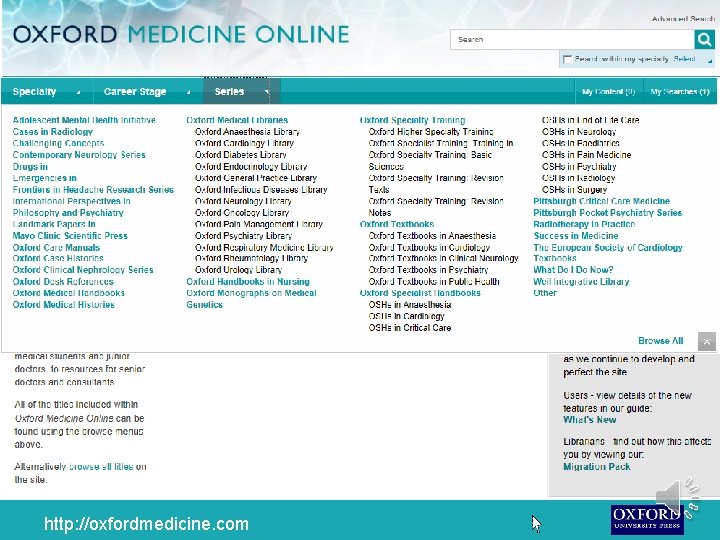Image resolution: width=720 pixels, height=540 pixels.
Task: Click the Browse All link
Action: (x=661, y=341)
